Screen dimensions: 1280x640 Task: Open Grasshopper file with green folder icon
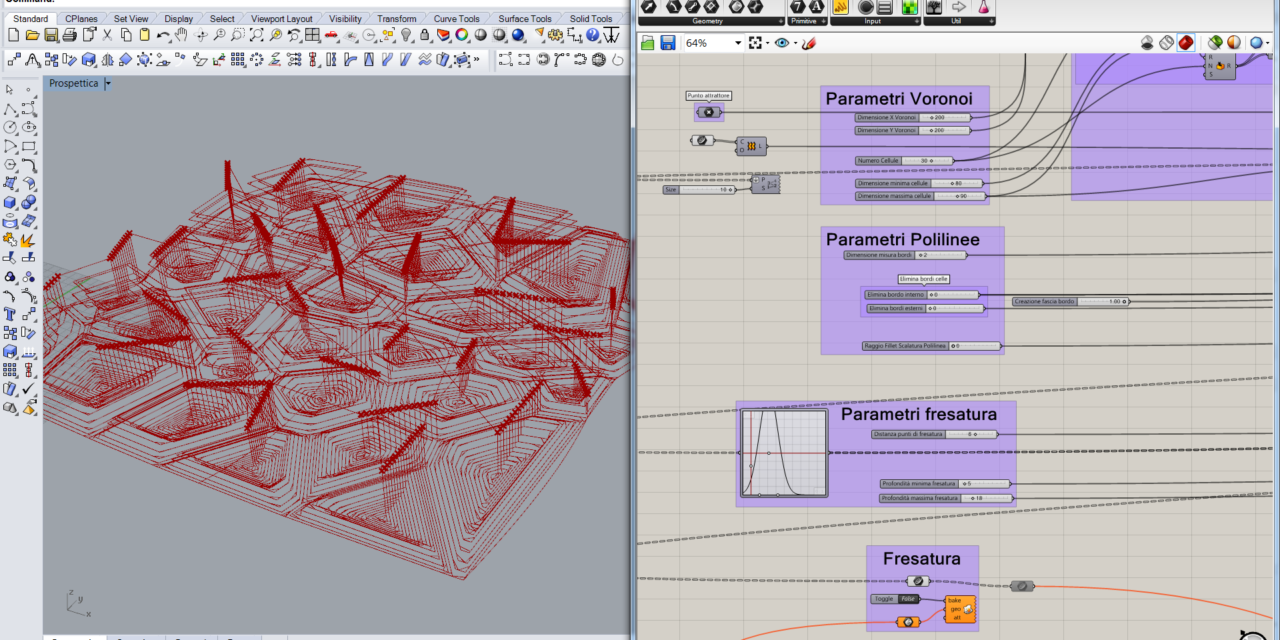(647, 43)
